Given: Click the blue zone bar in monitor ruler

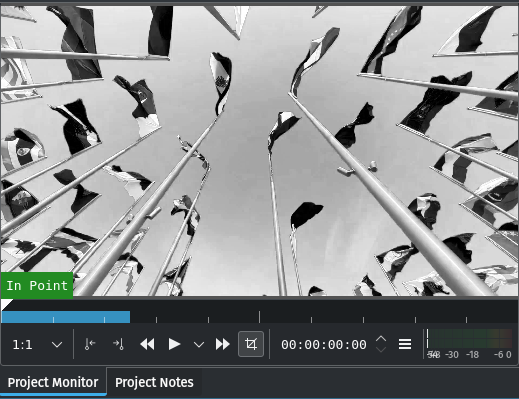Looking at the screenshot, I should (66, 317).
